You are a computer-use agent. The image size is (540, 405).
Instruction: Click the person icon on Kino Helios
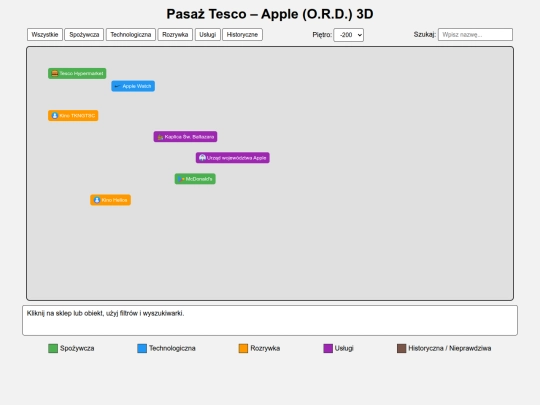(x=97, y=200)
